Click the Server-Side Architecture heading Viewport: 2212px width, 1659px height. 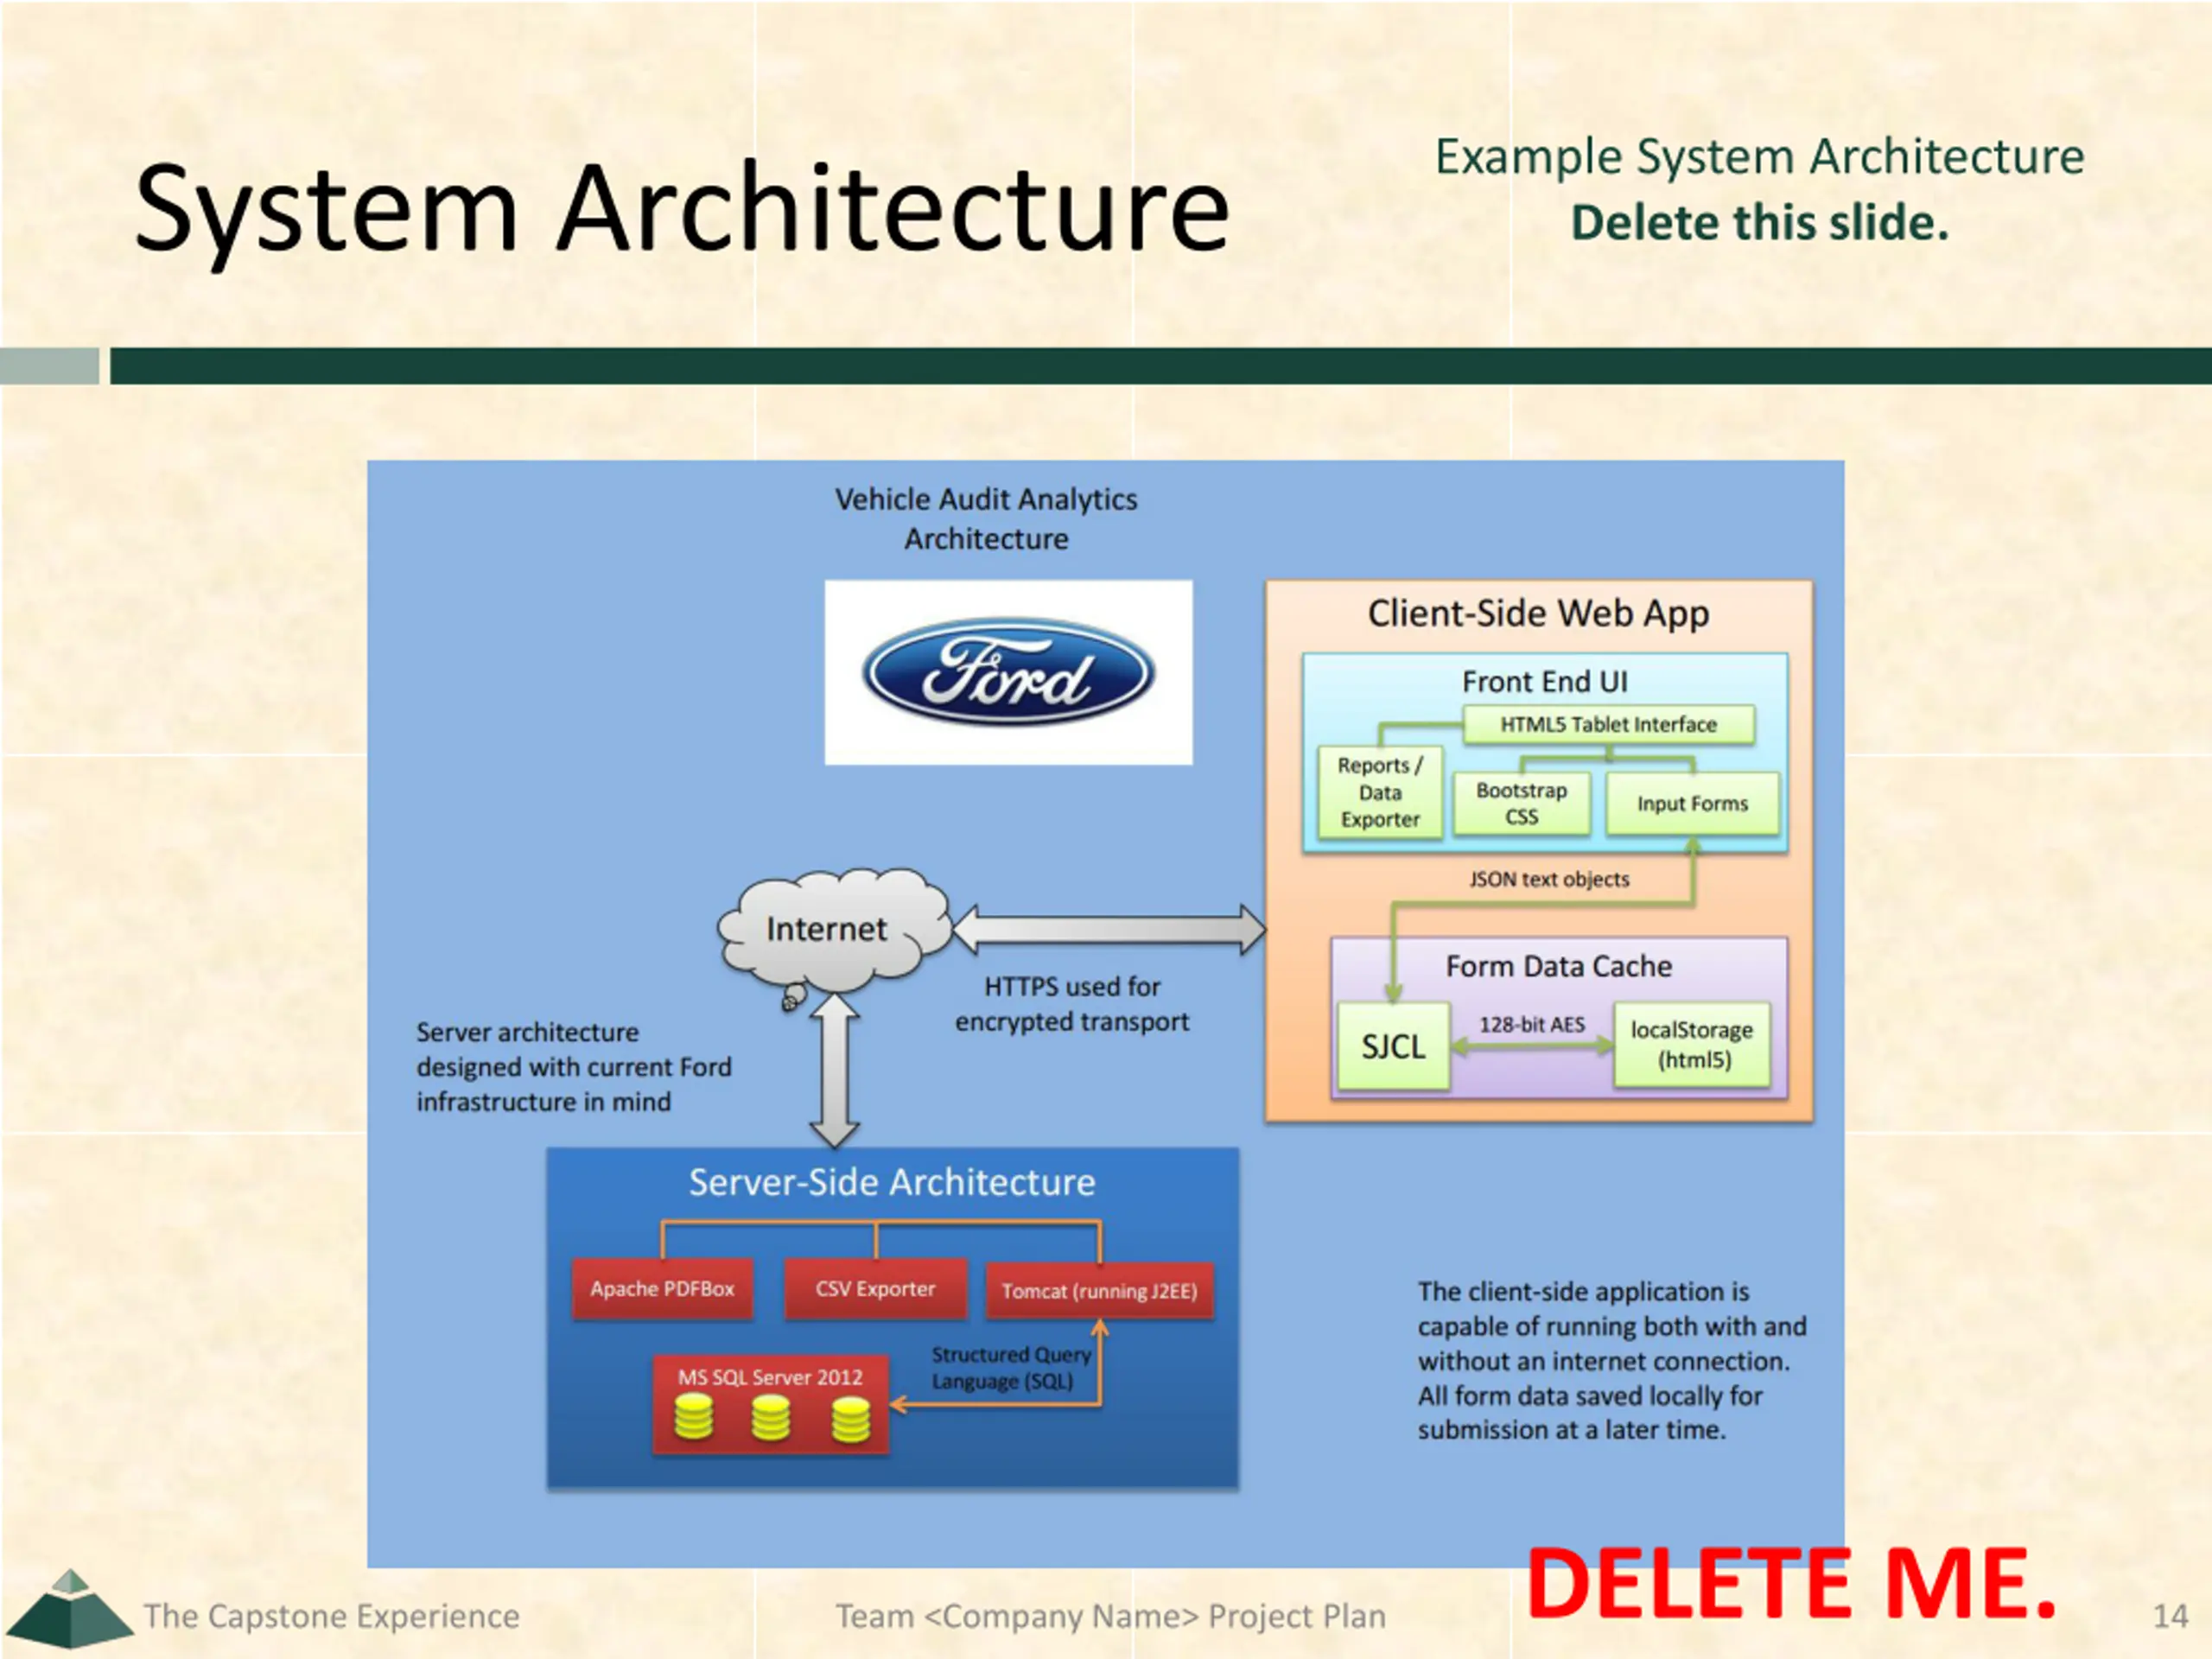892,1183
